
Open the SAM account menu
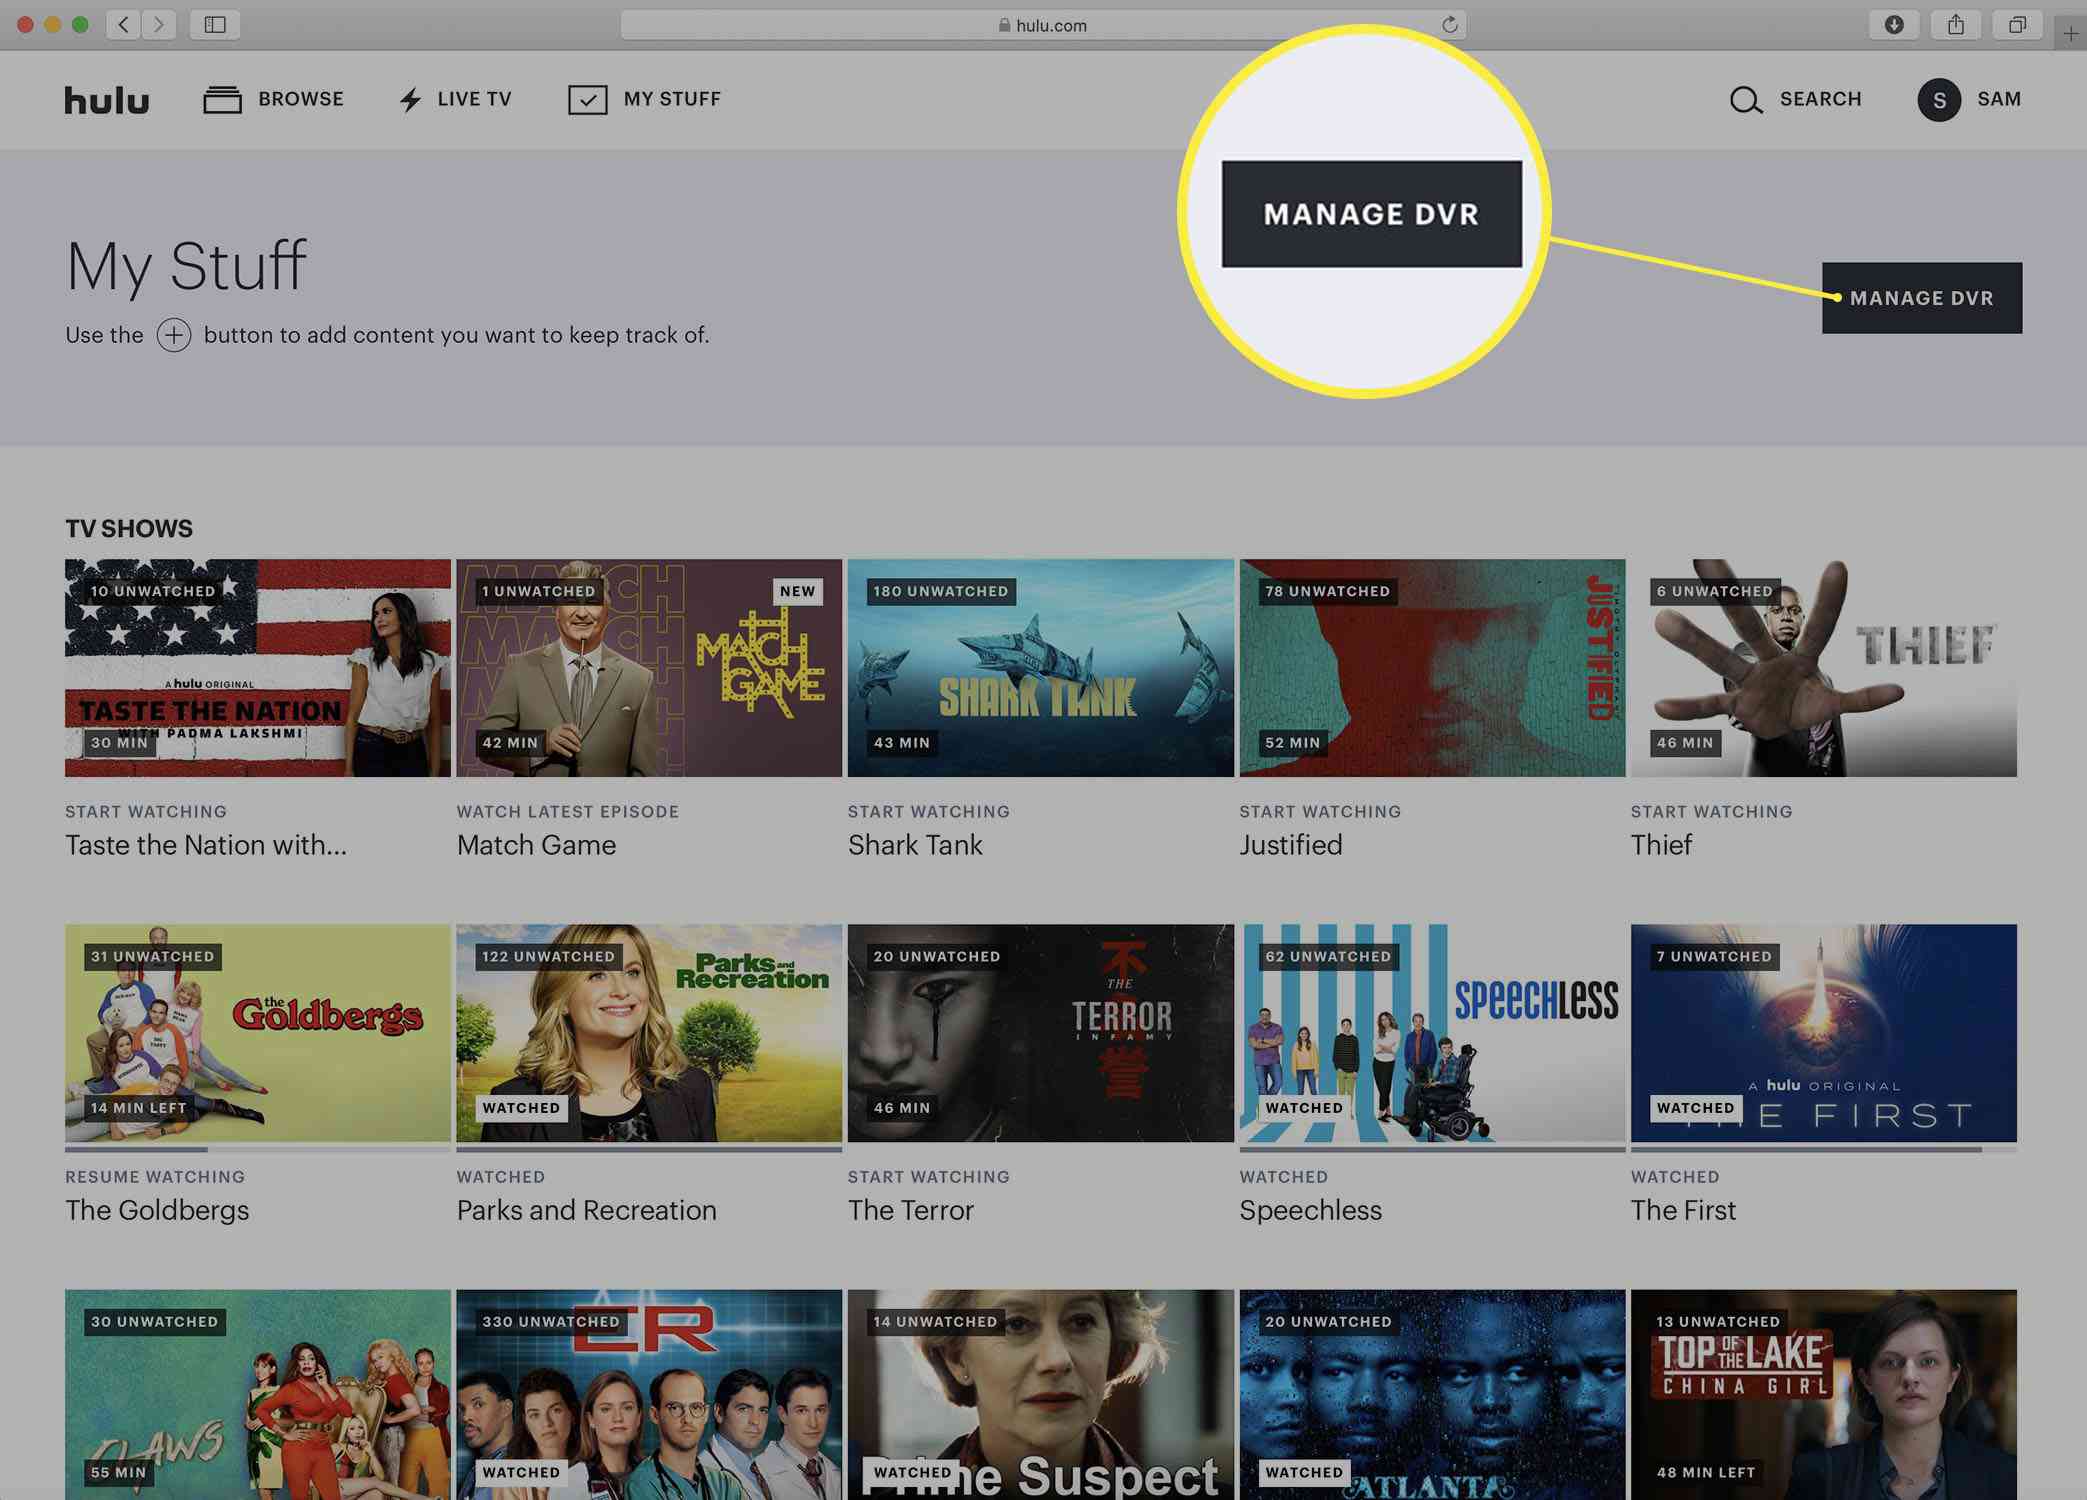pyautogui.click(x=1999, y=99)
